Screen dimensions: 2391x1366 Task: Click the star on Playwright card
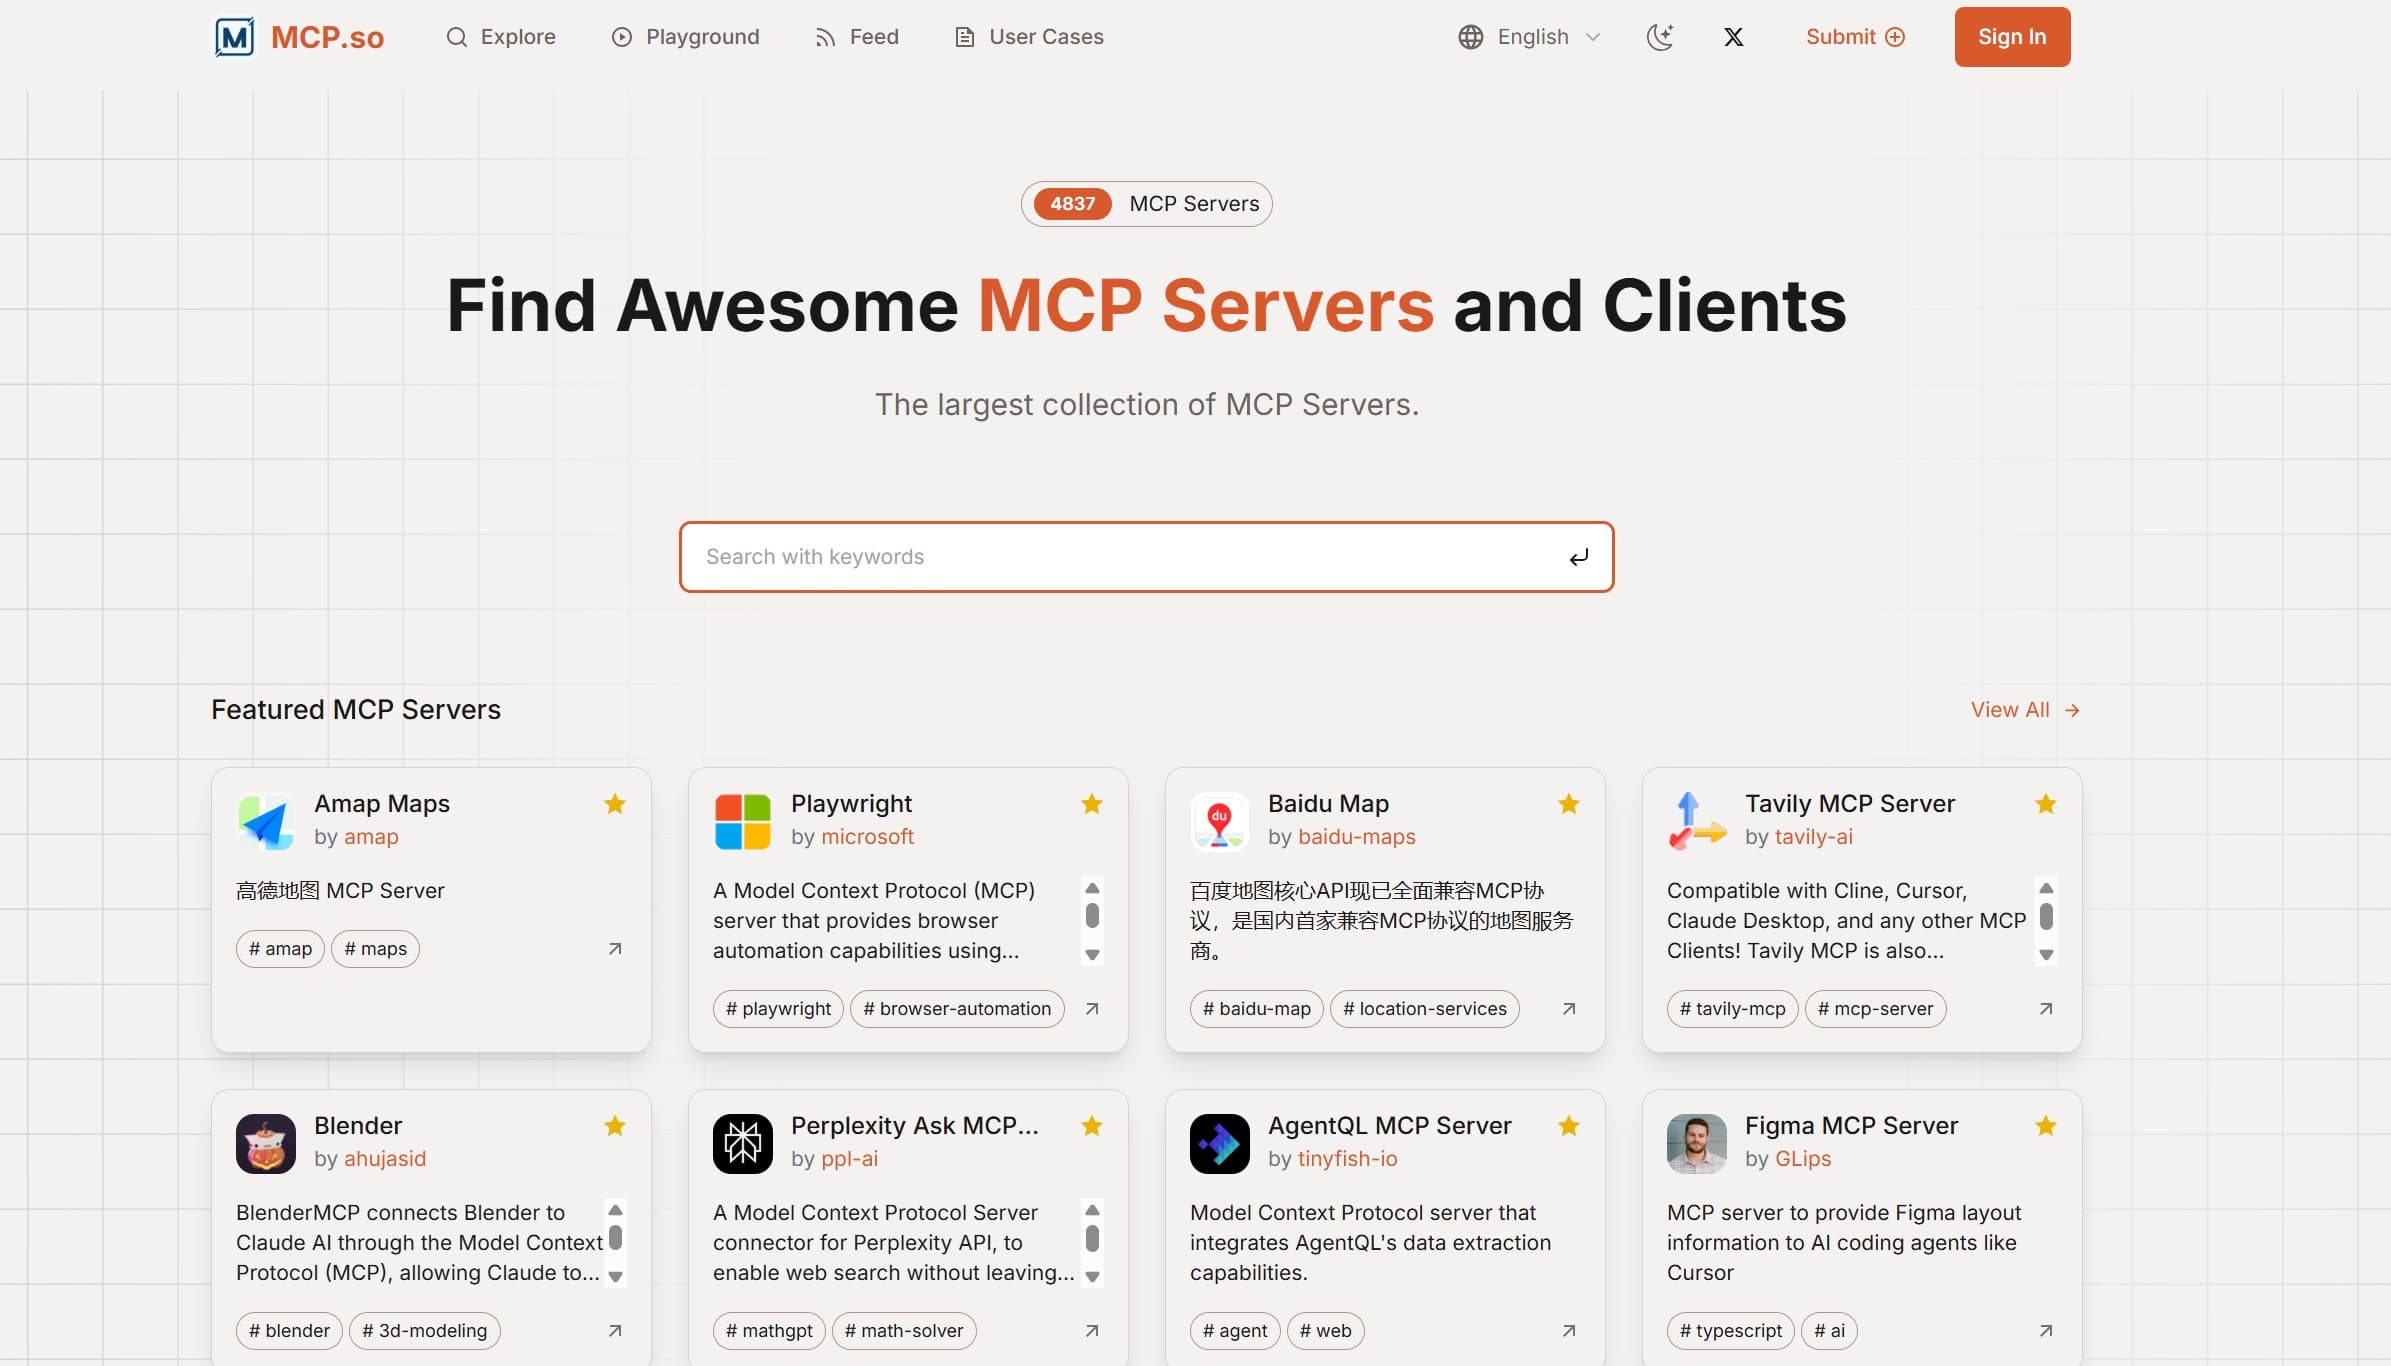[x=1092, y=804]
